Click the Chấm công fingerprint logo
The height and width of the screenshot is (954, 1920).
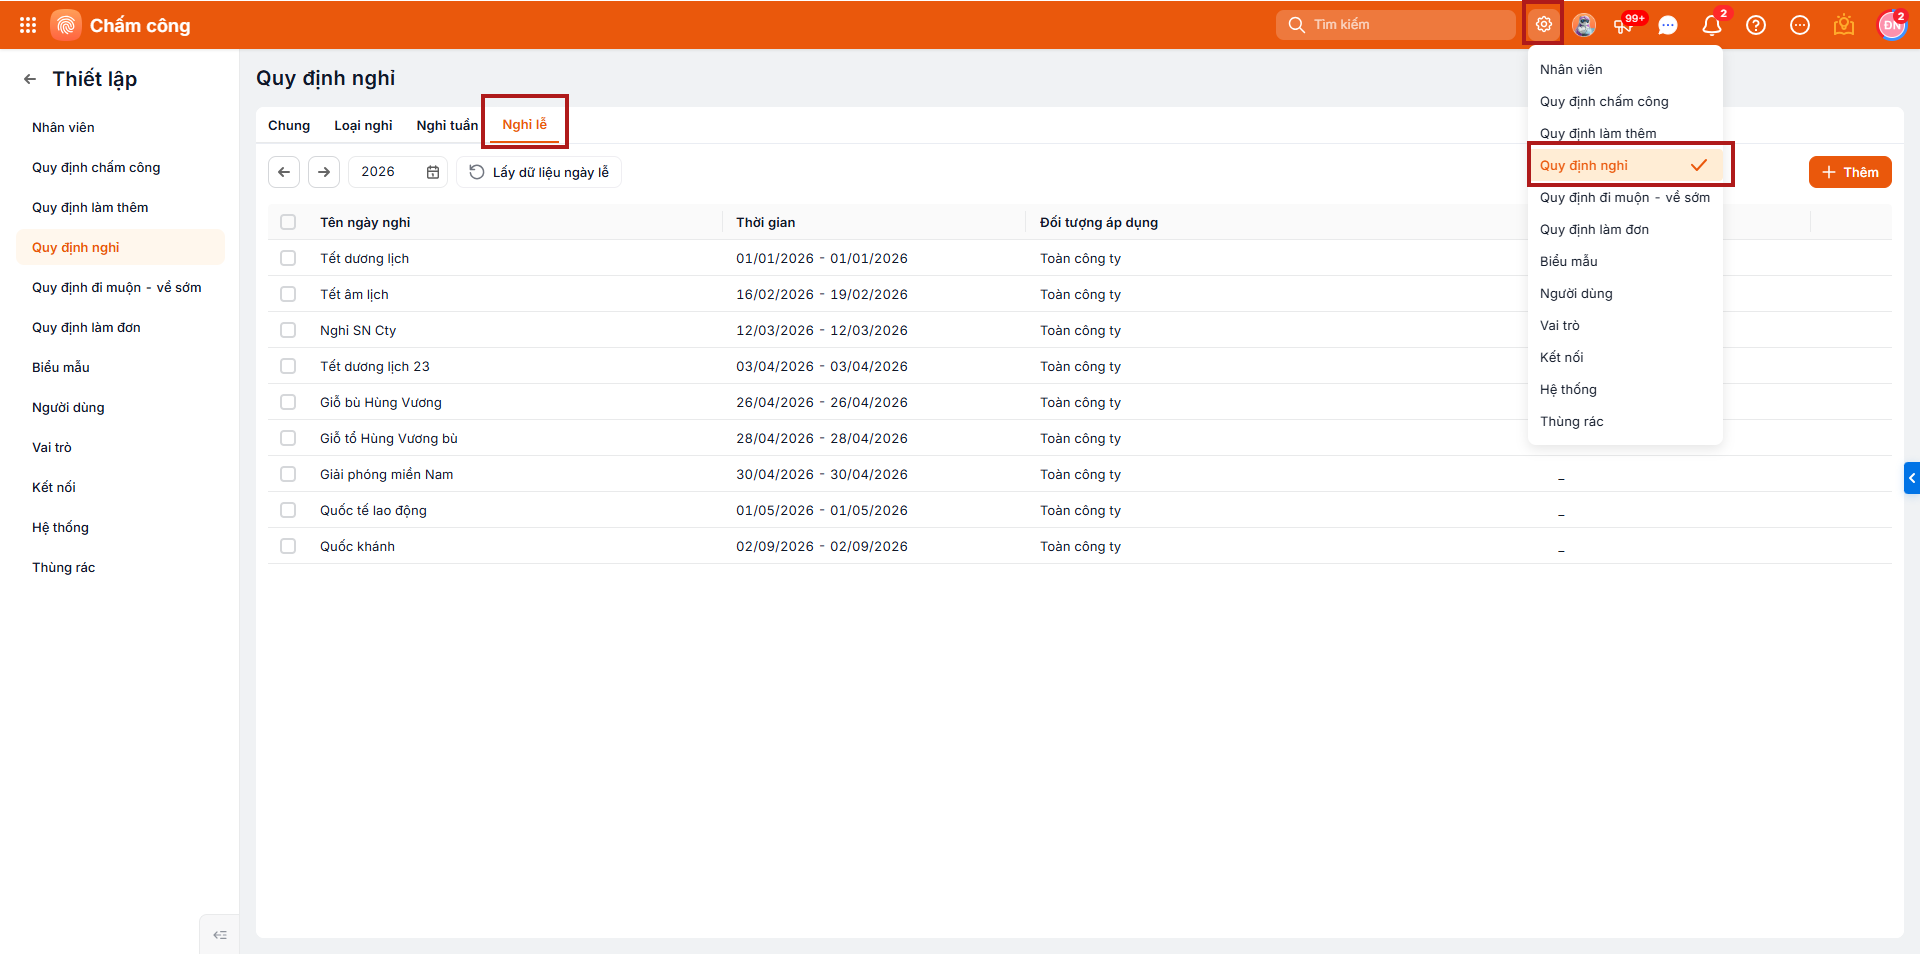66,25
